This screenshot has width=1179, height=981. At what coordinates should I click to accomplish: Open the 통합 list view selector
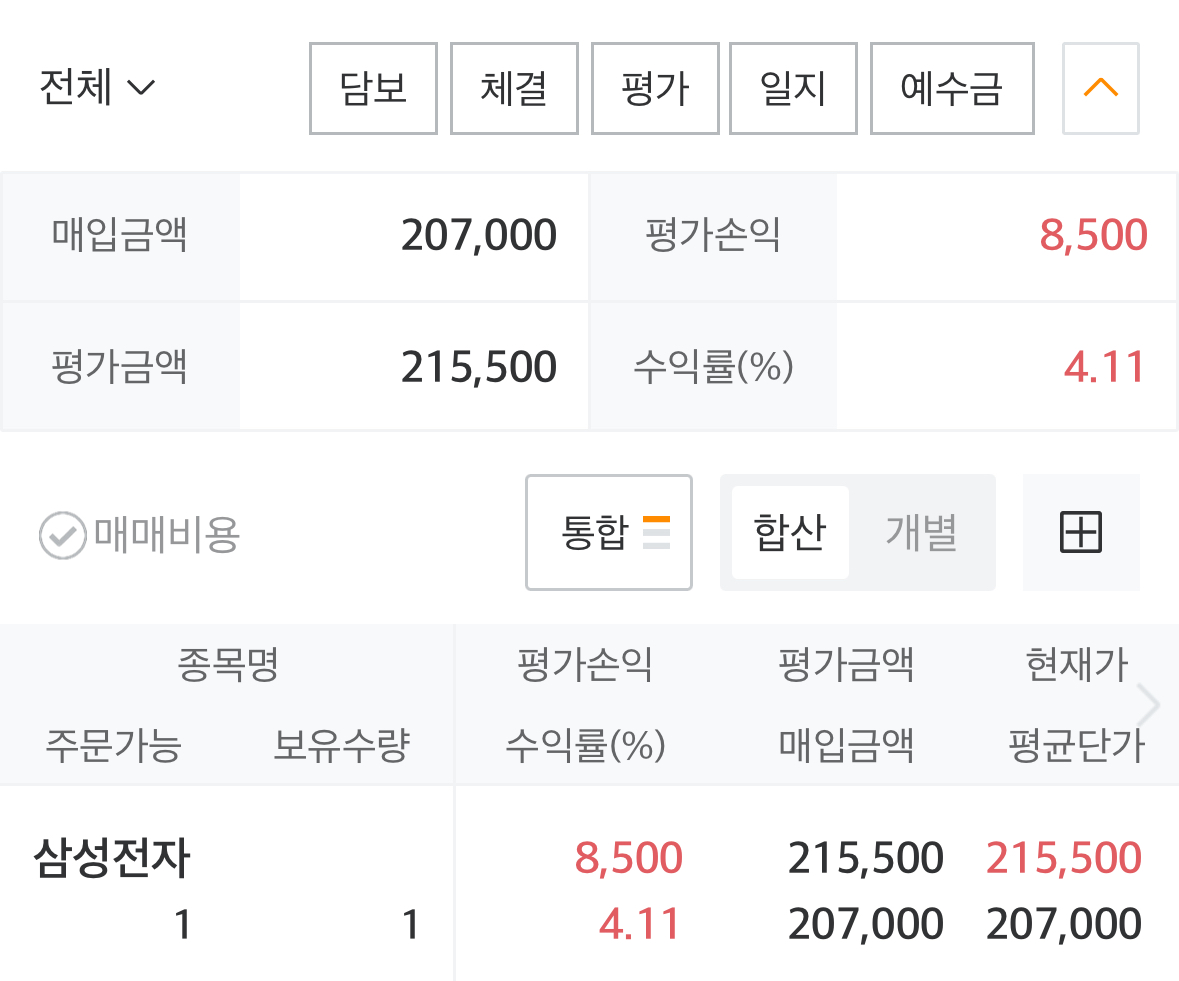tap(609, 532)
